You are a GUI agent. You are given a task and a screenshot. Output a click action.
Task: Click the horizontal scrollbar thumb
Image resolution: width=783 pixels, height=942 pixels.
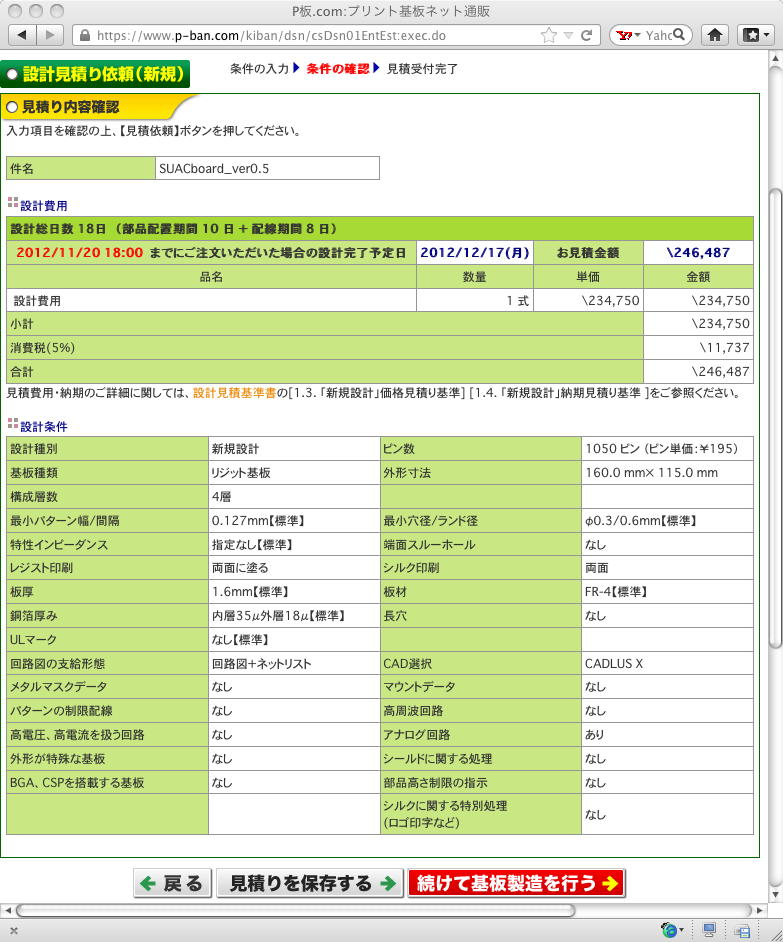coord(295,910)
